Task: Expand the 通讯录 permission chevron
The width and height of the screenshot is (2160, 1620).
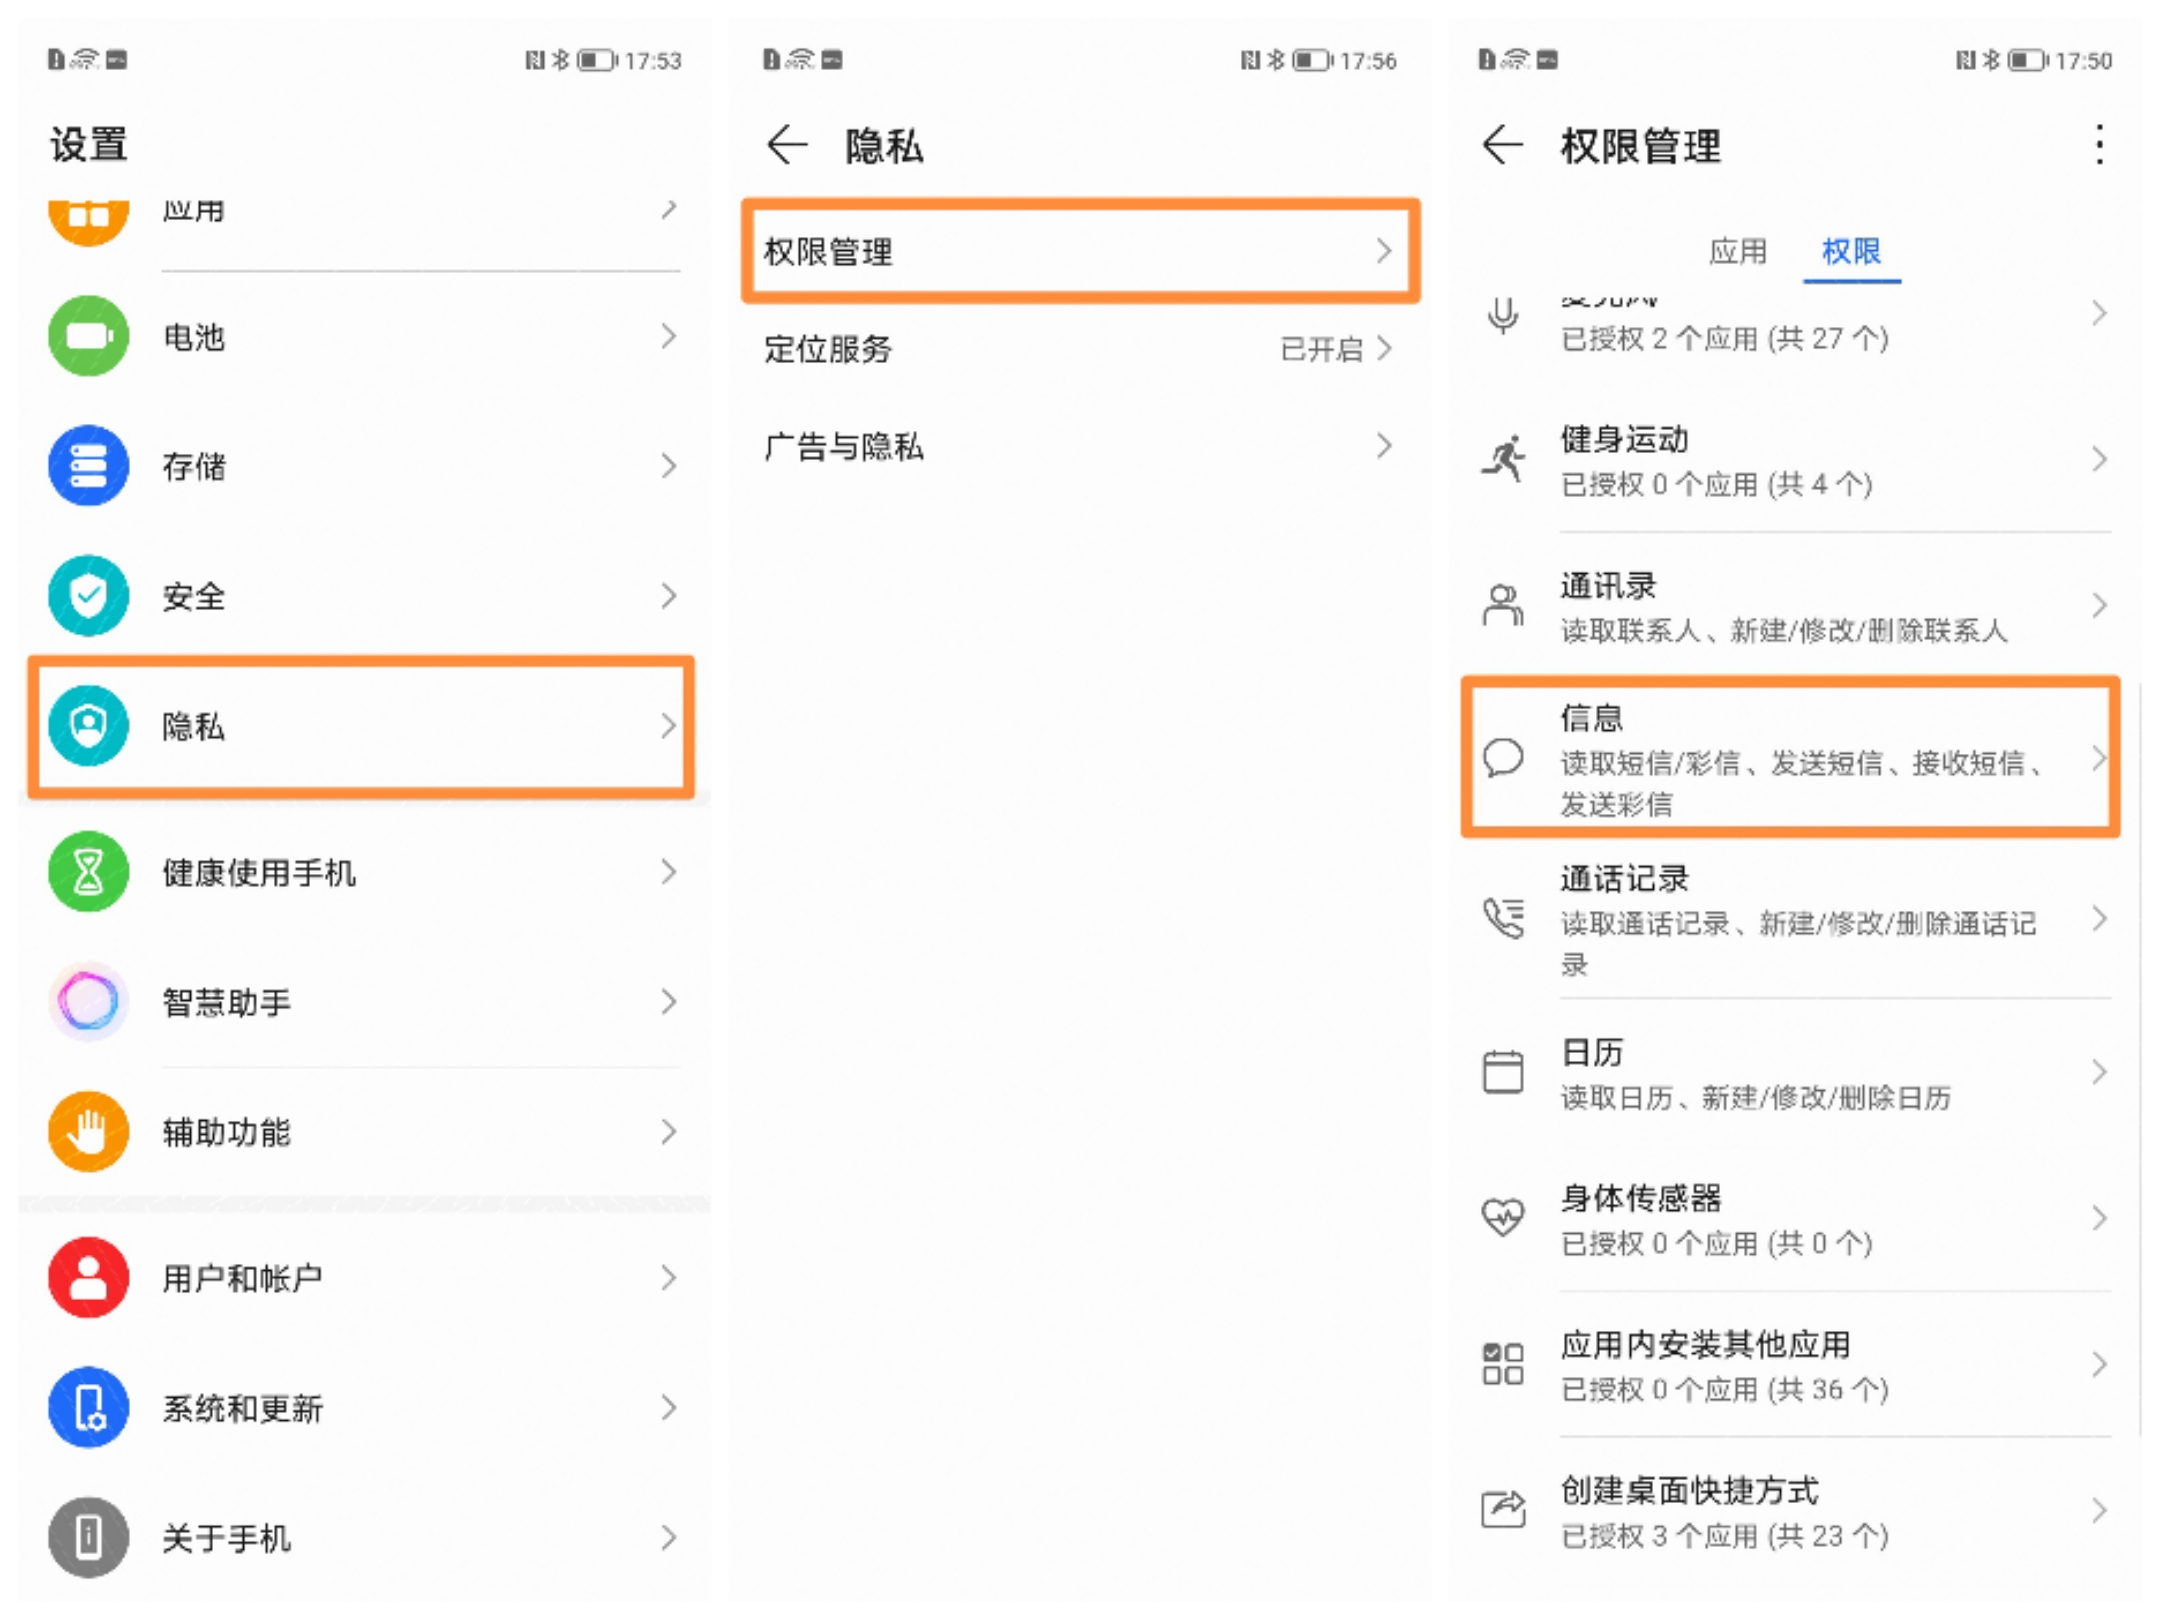Action: [2099, 606]
